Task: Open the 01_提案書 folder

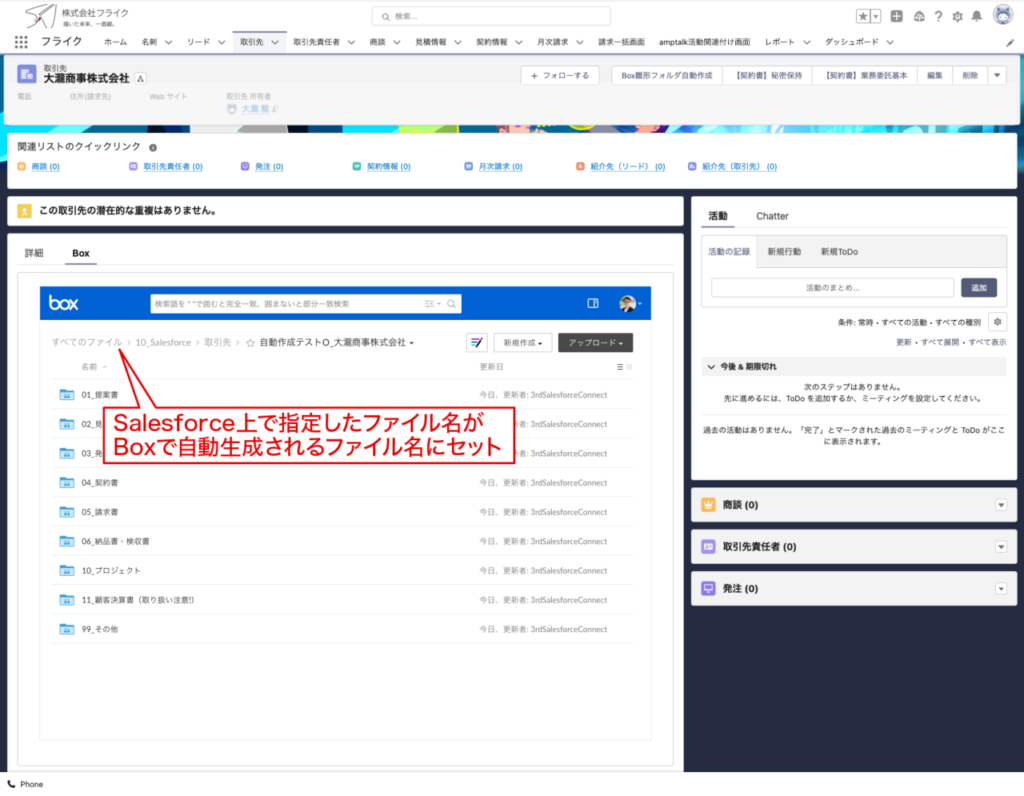Action: pos(100,394)
